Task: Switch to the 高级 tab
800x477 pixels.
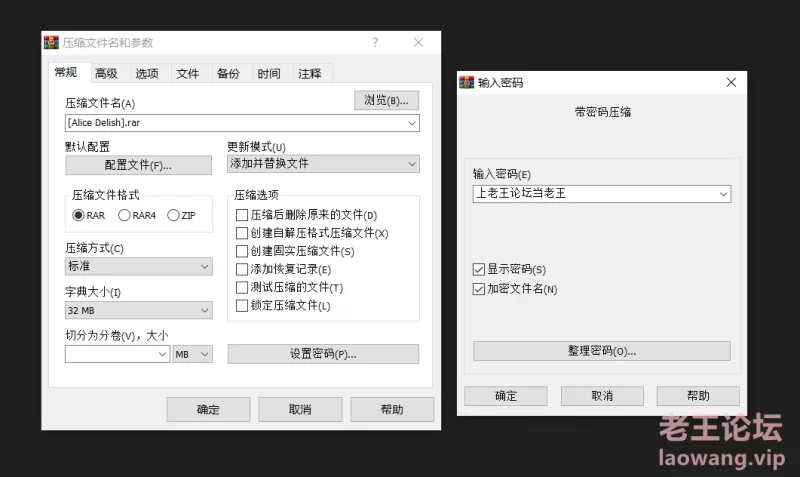Action: pyautogui.click(x=106, y=73)
